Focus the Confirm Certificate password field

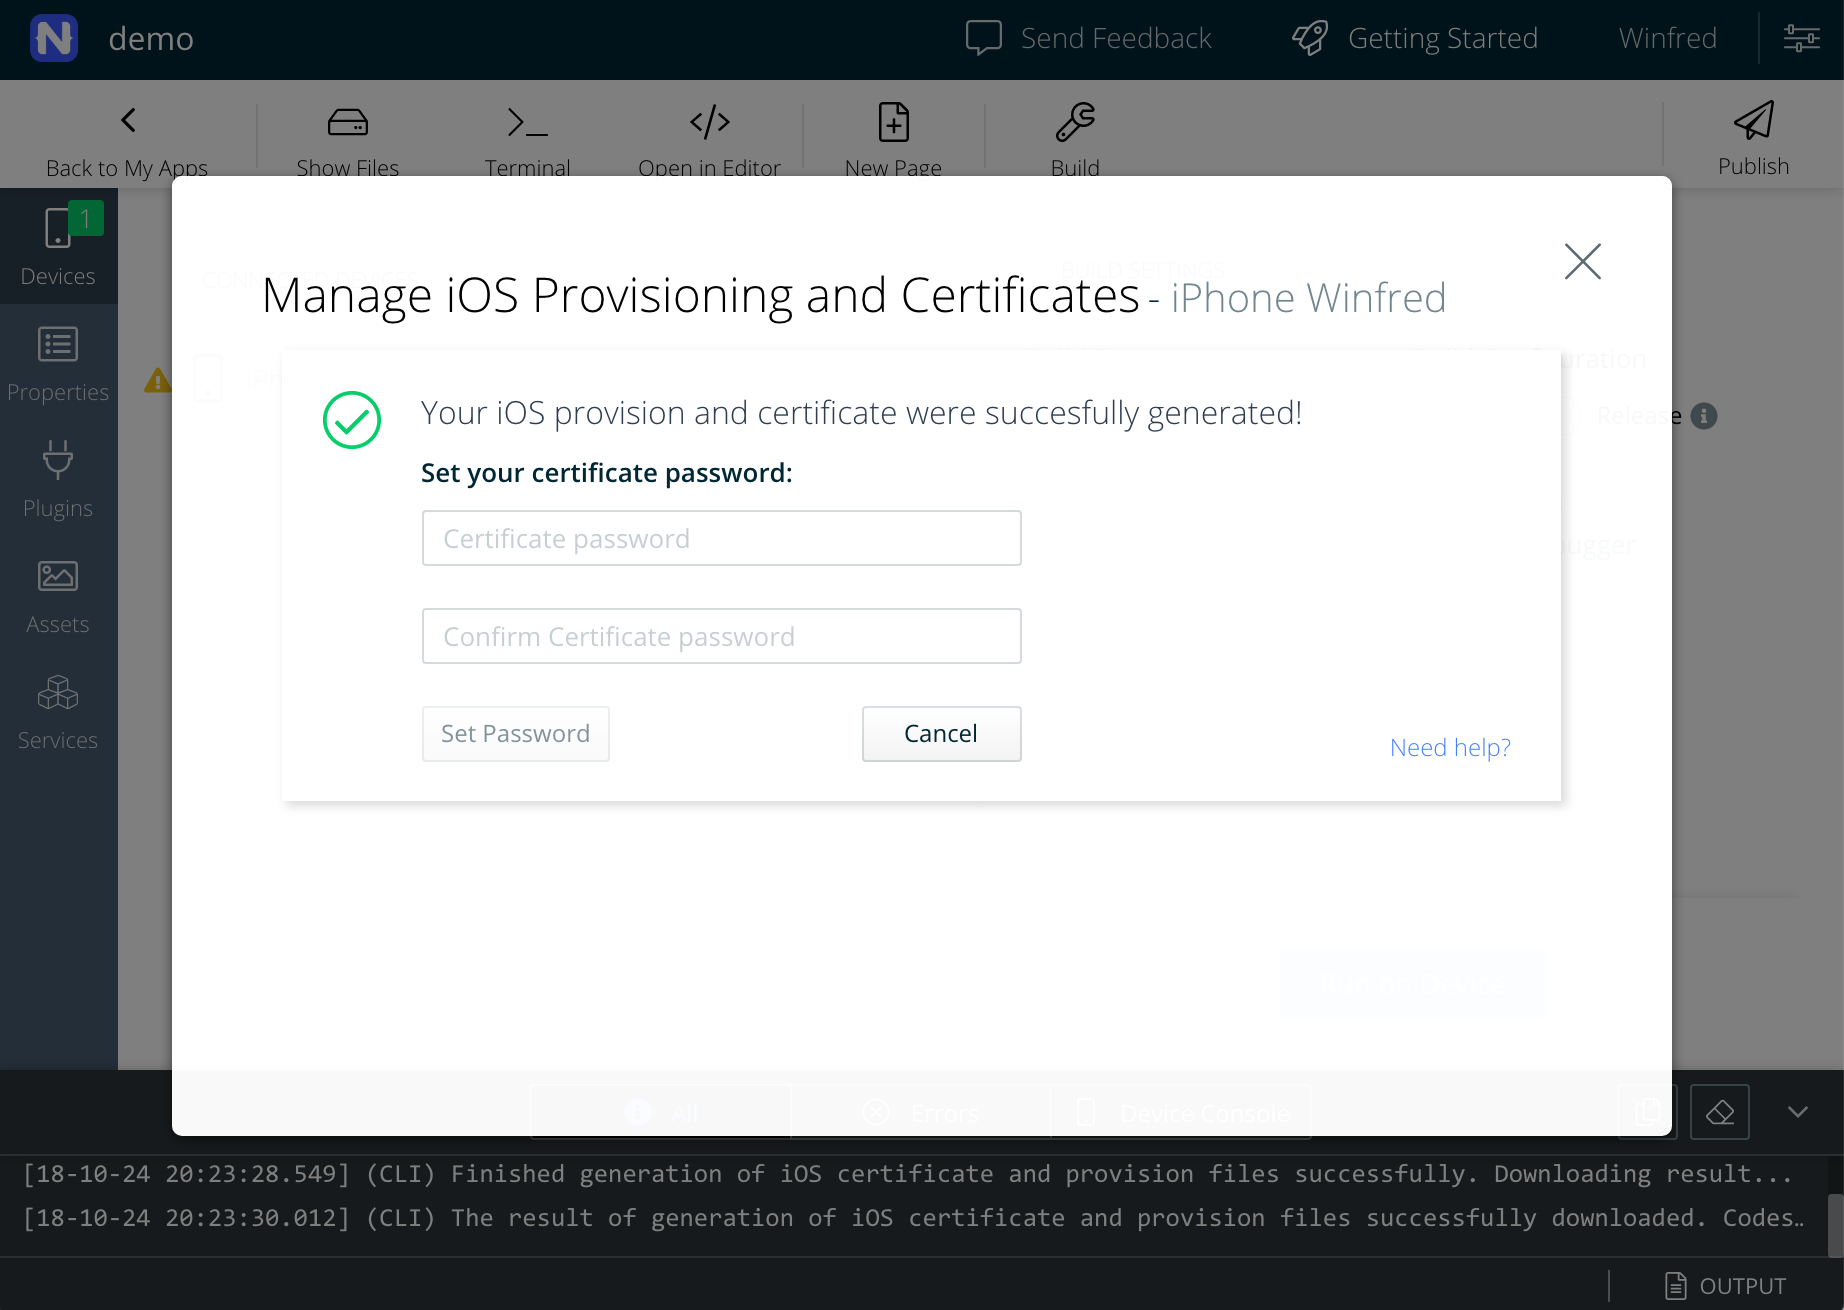pyautogui.click(x=721, y=636)
